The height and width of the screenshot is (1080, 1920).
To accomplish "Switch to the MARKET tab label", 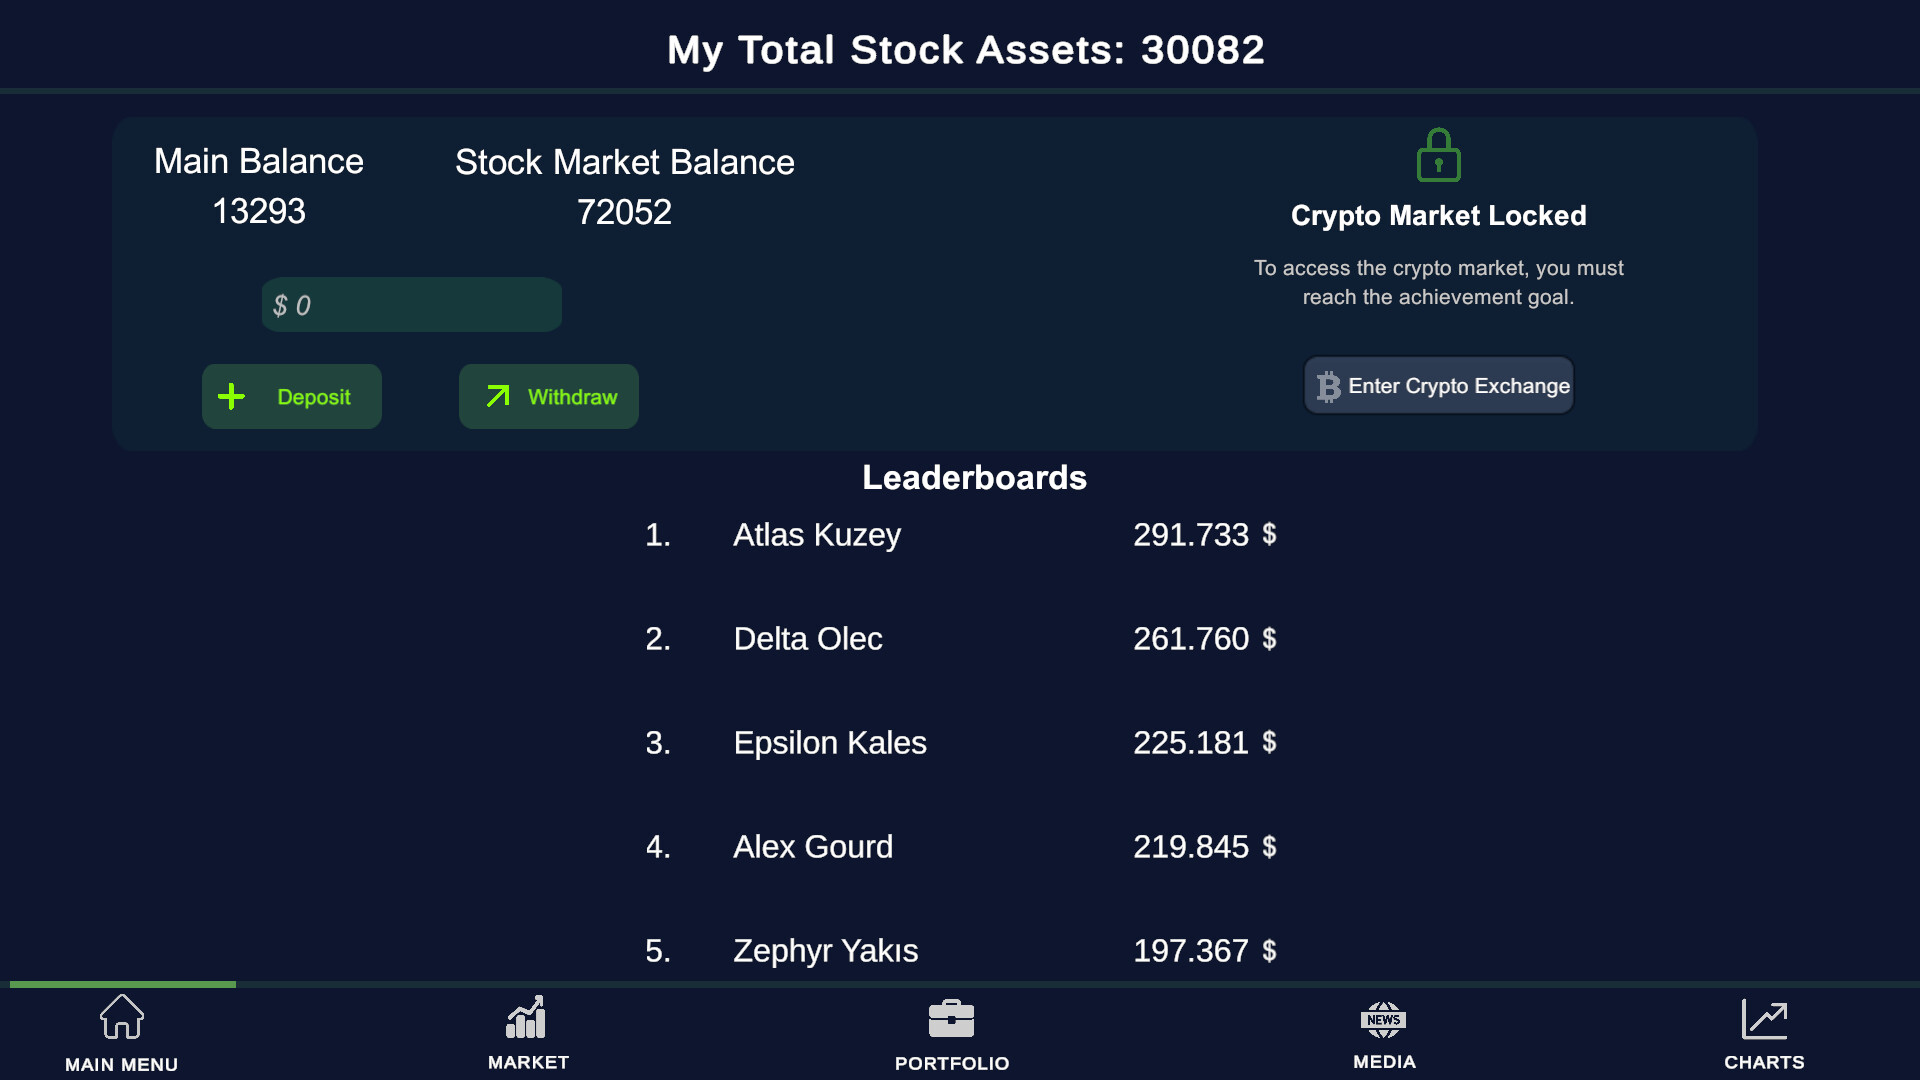I will [528, 1062].
